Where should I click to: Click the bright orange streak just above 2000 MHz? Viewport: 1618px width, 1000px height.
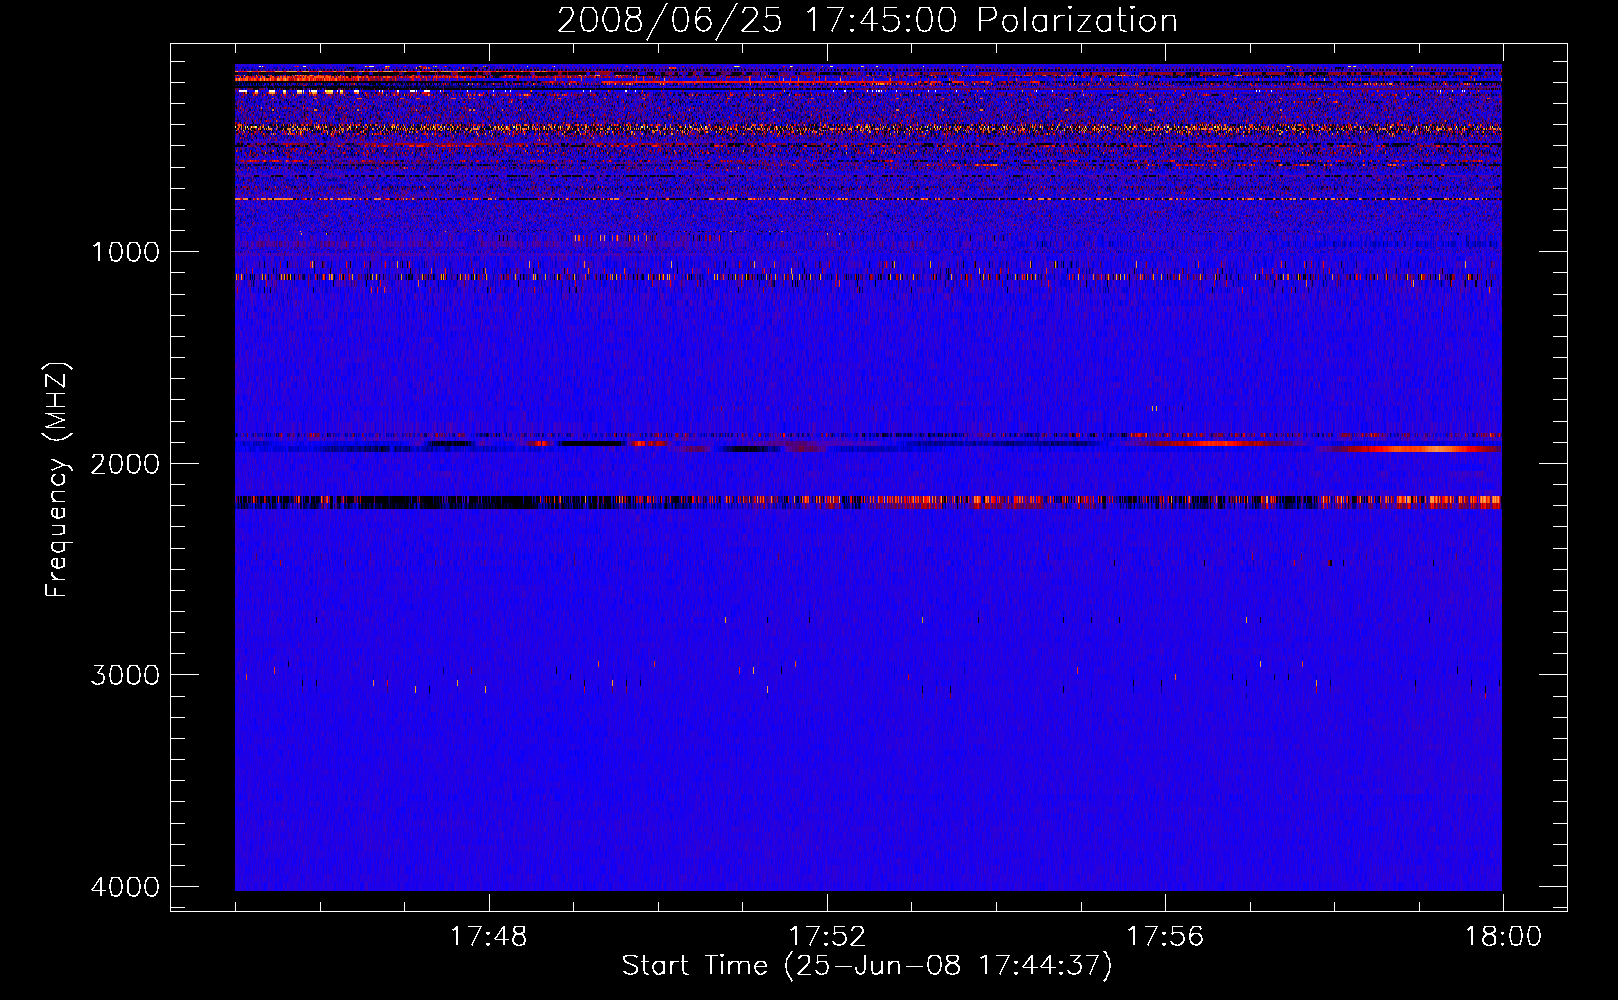coord(1410,449)
